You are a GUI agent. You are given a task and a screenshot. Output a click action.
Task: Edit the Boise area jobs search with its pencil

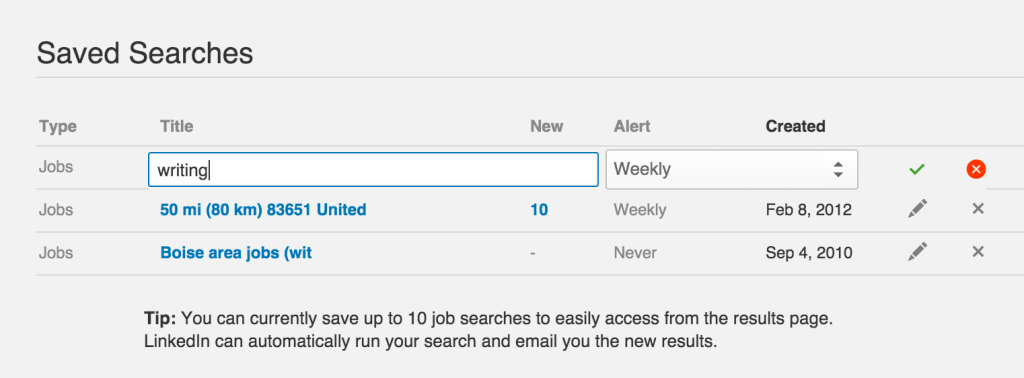click(x=918, y=252)
